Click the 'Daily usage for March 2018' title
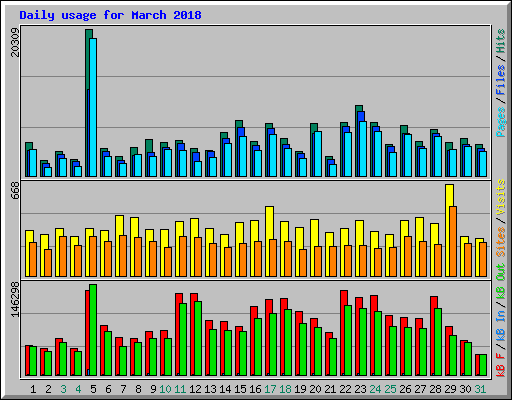The height and width of the screenshot is (400, 512). point(110,15)
